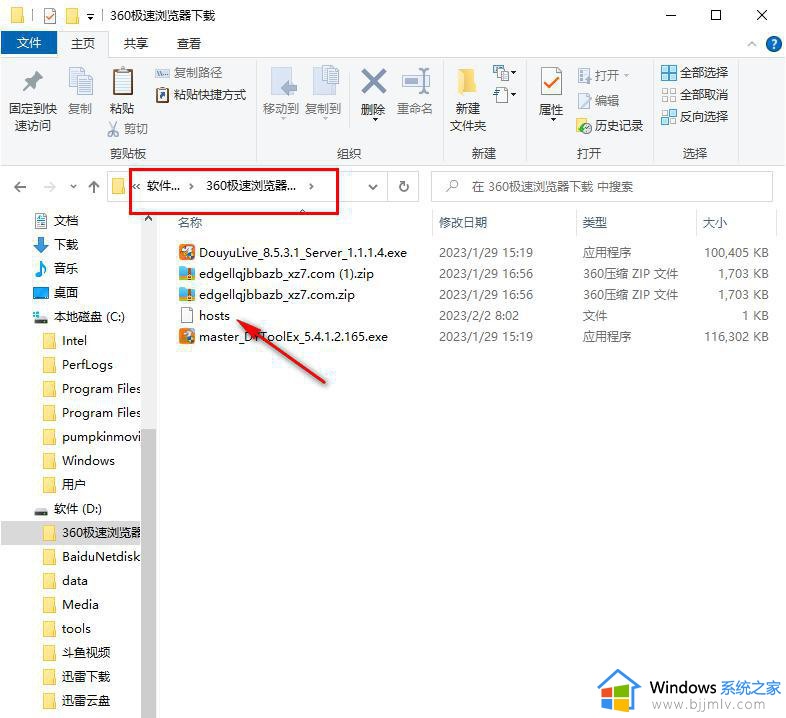Open the Move to menu
786x718 pixels.
click(281, 92)
